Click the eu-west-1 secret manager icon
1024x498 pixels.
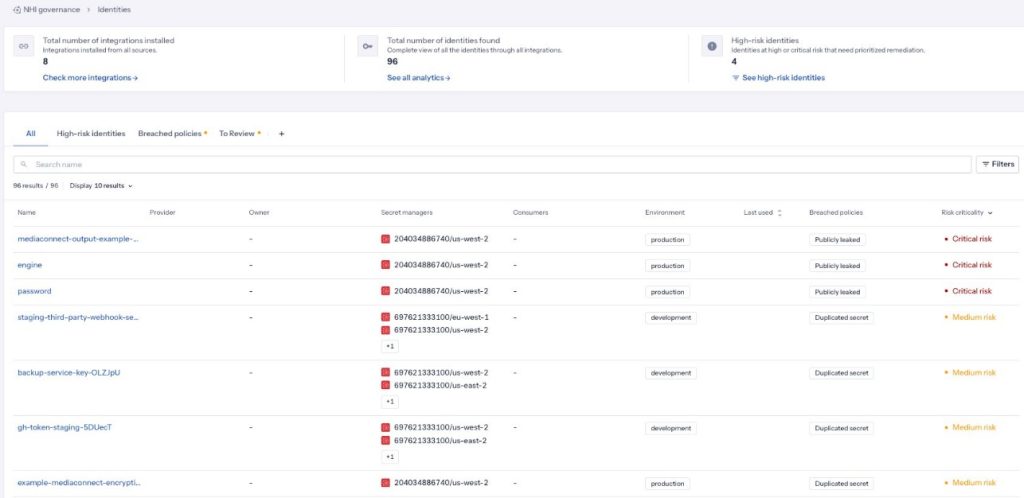(385, 317)
